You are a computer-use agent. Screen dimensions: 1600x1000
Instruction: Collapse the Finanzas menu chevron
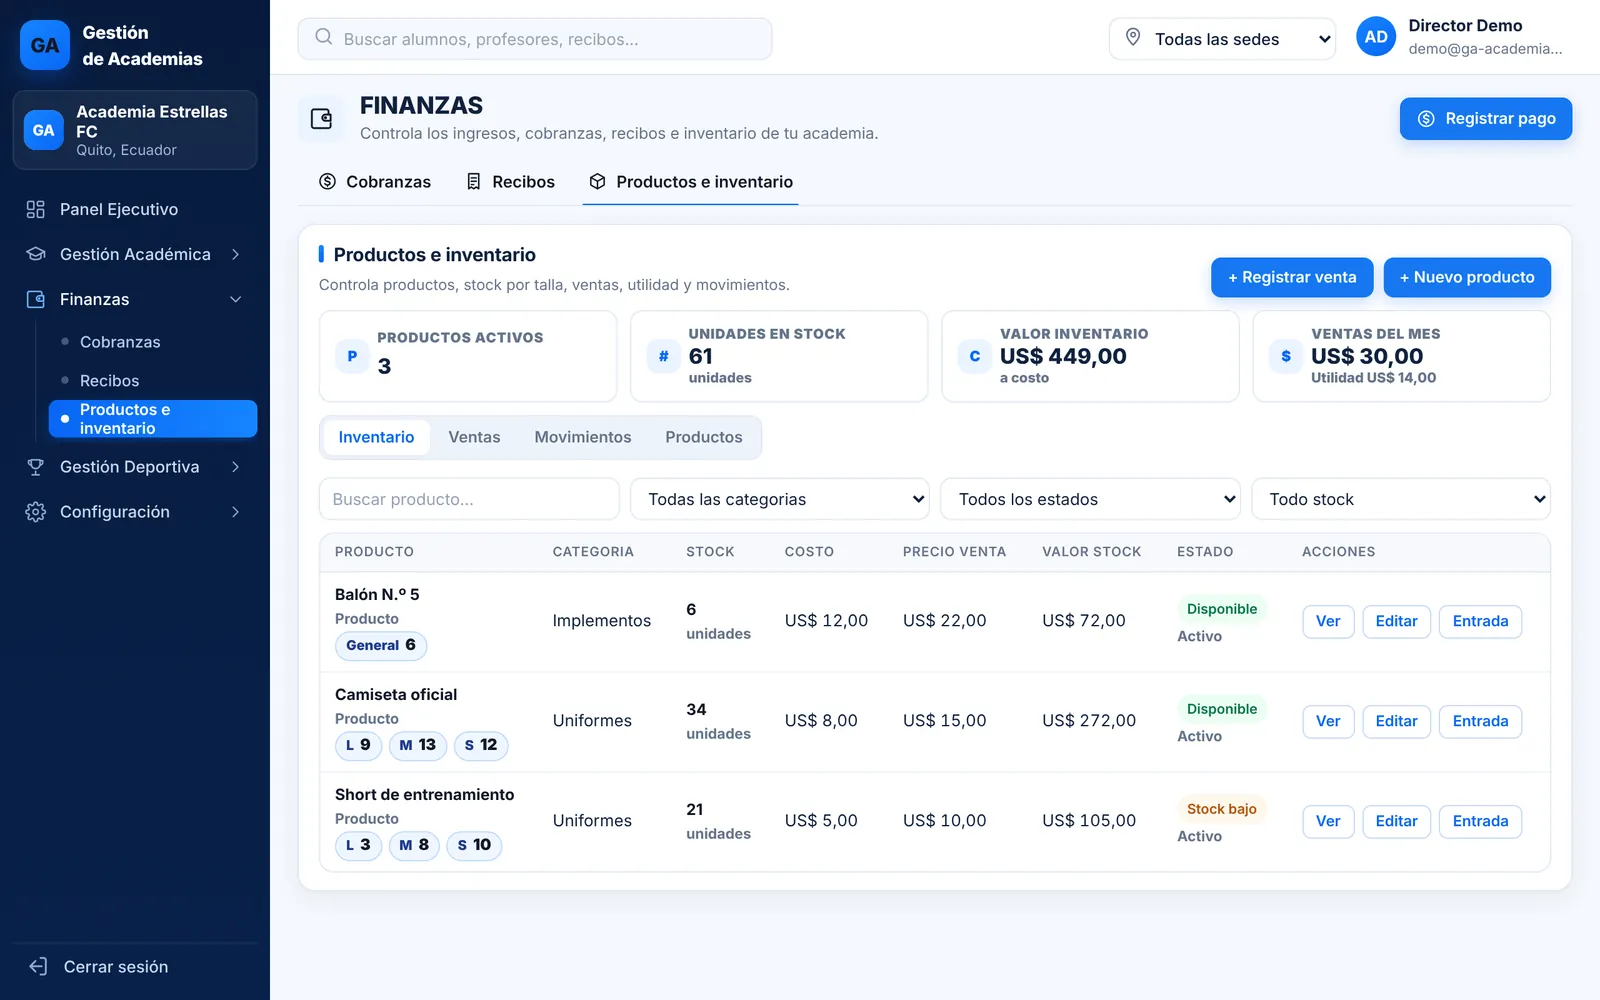point(236,299)
